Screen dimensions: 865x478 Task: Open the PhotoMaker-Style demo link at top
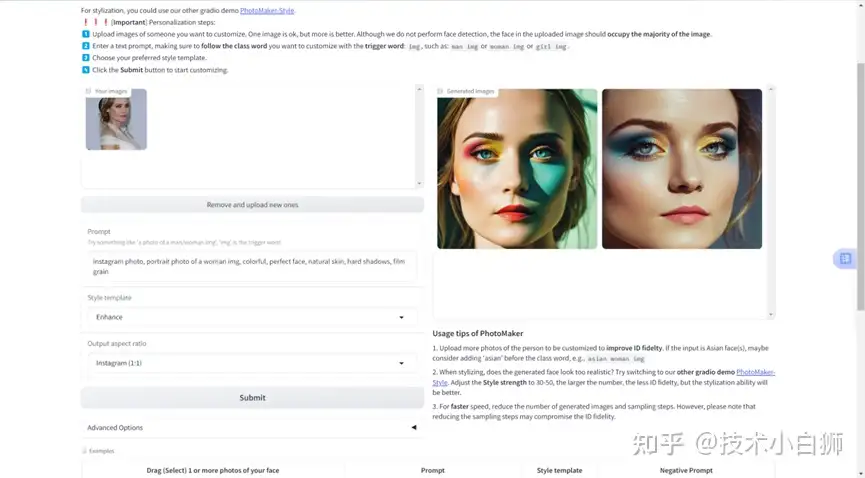267,10
